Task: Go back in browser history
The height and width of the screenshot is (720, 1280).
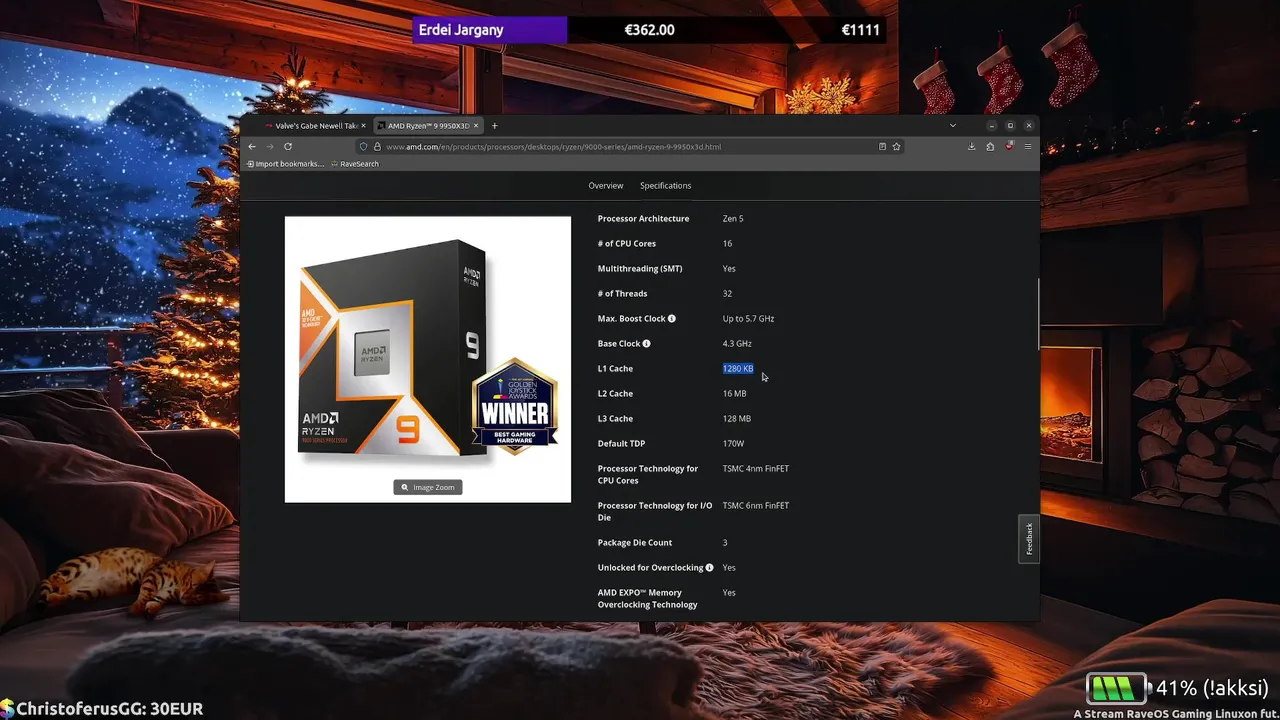Action: (x=252, y=146)
